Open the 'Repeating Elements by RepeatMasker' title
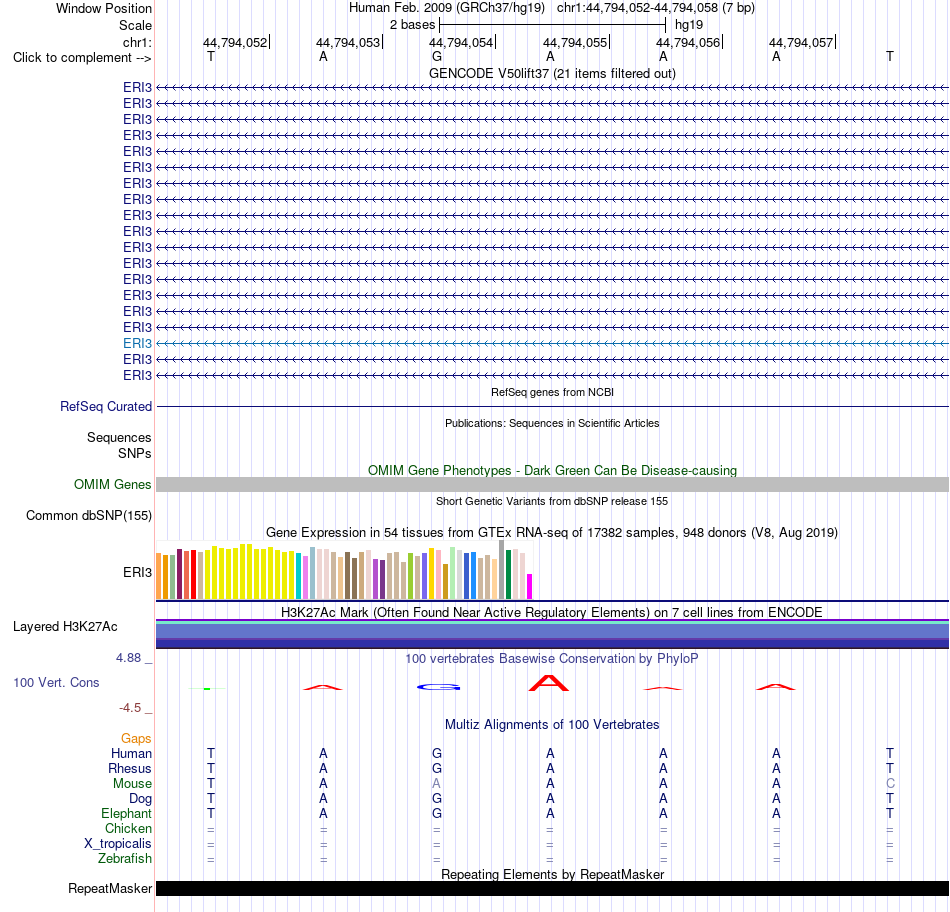 pyautogui.click(x=552, y=874)
